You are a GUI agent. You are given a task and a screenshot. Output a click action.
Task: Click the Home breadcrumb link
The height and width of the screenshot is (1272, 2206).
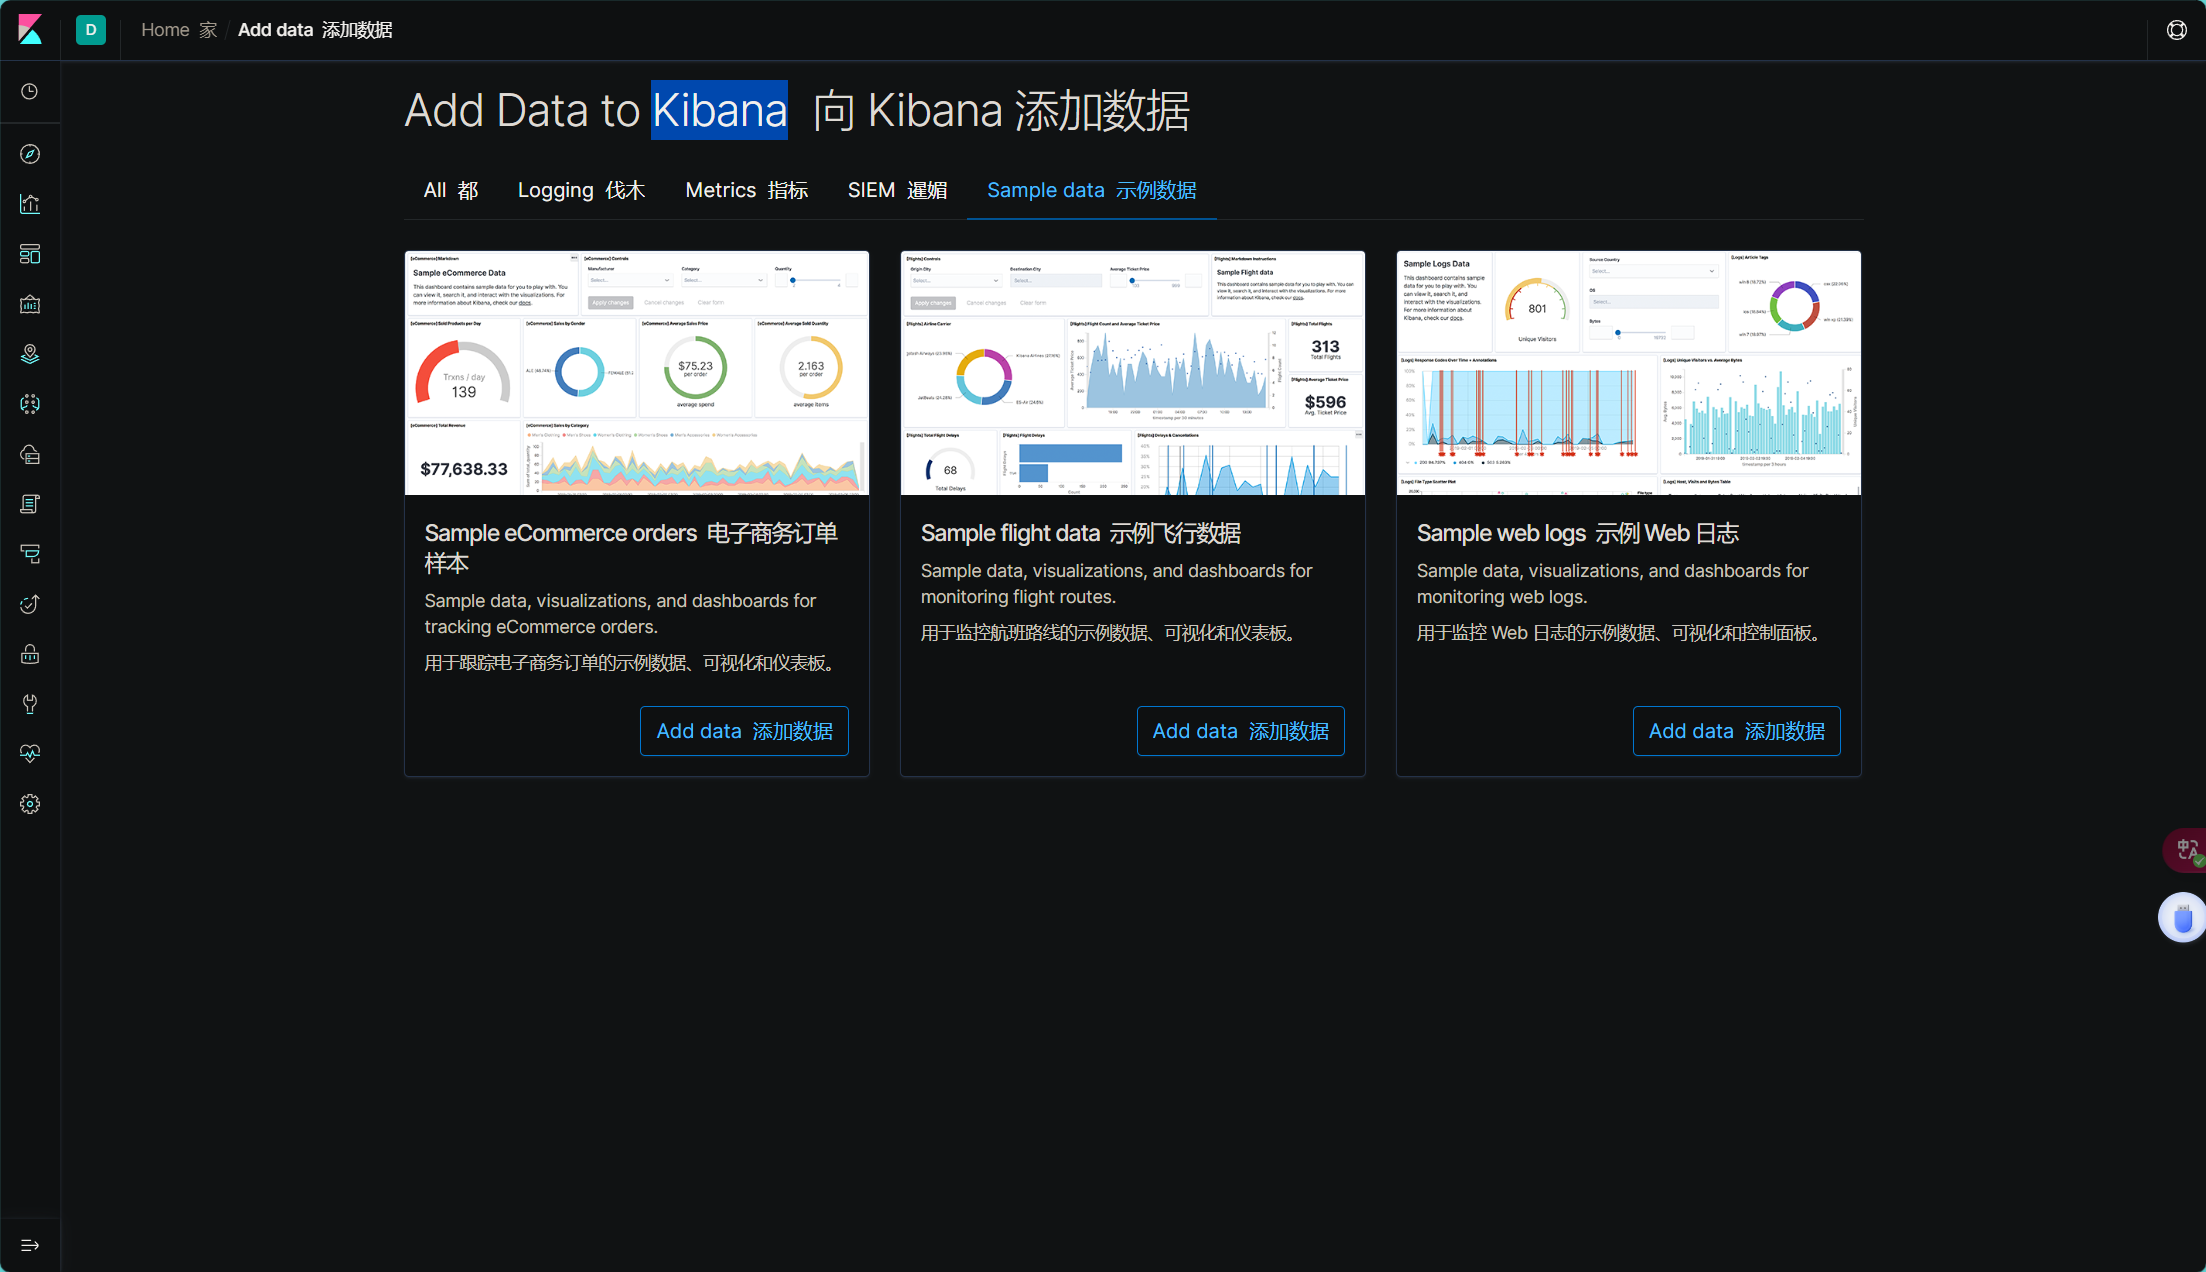click(x=165, y=30)
